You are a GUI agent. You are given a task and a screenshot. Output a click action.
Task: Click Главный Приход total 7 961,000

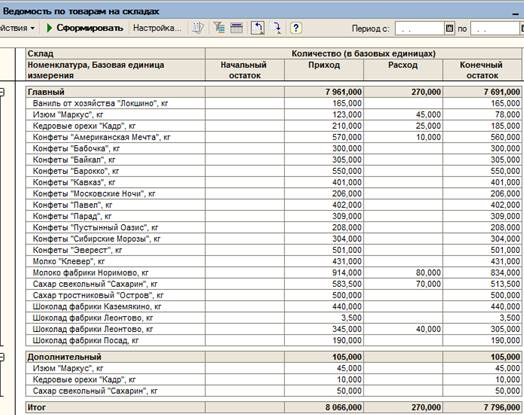[344, 92]
